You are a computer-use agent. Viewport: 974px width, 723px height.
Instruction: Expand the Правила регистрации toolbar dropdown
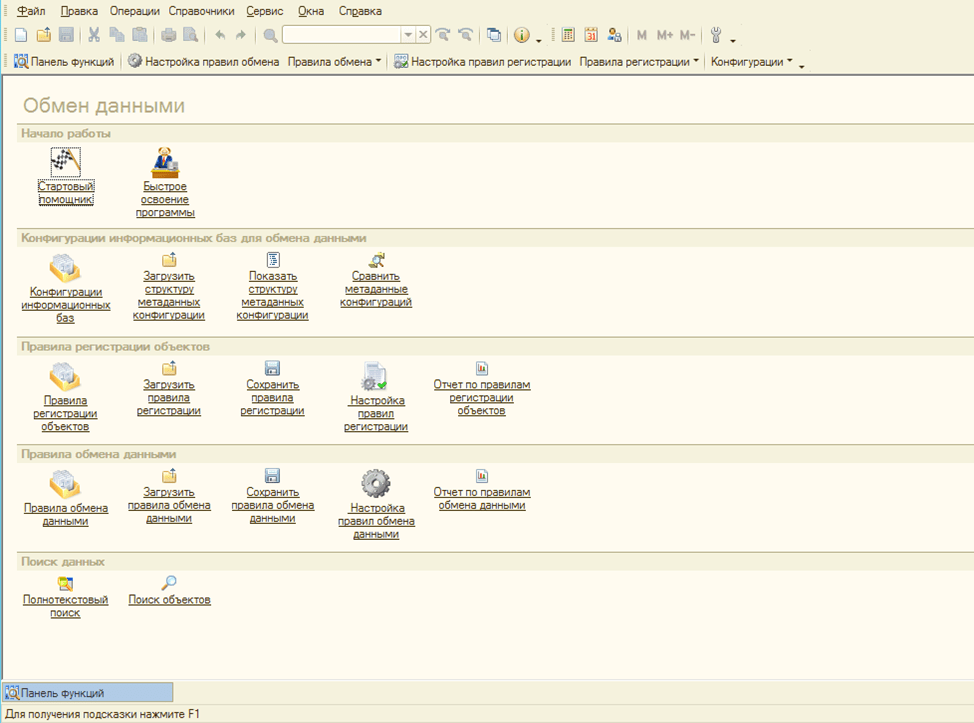tap(639, 62)
